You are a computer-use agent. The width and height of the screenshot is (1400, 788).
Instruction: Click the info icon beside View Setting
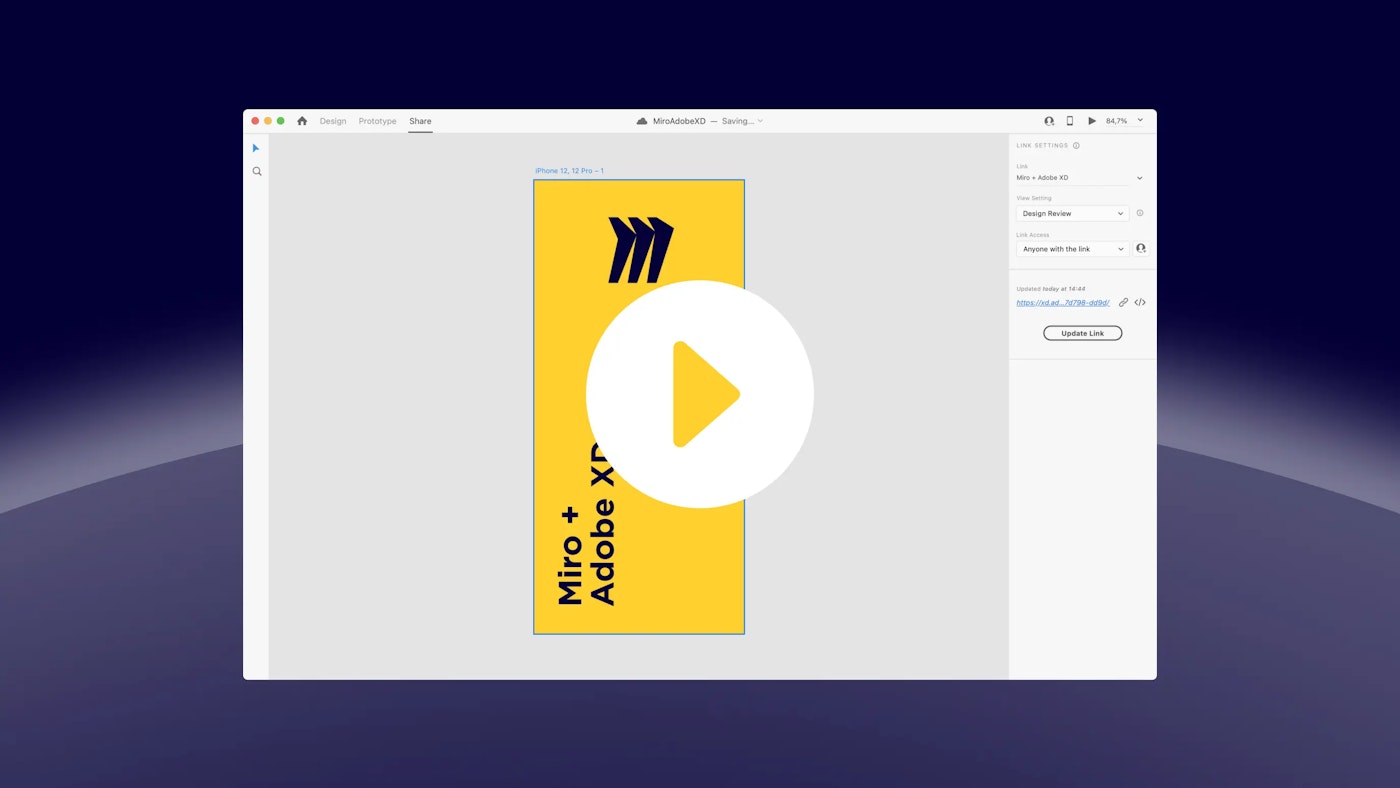1140,213
